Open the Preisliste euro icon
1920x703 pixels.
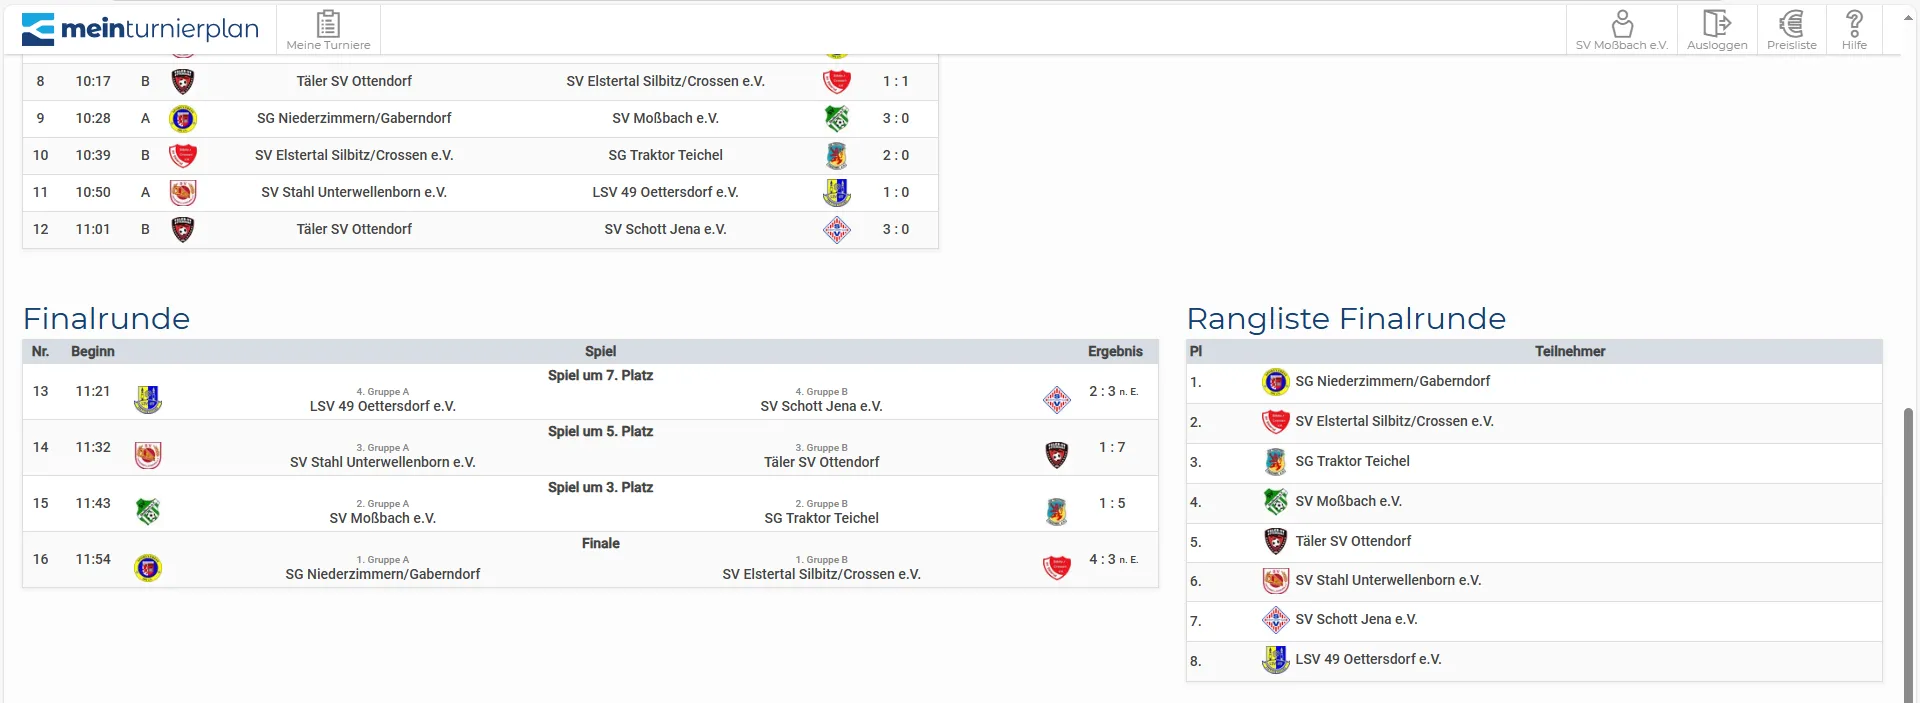click(x=1791, y=29)
